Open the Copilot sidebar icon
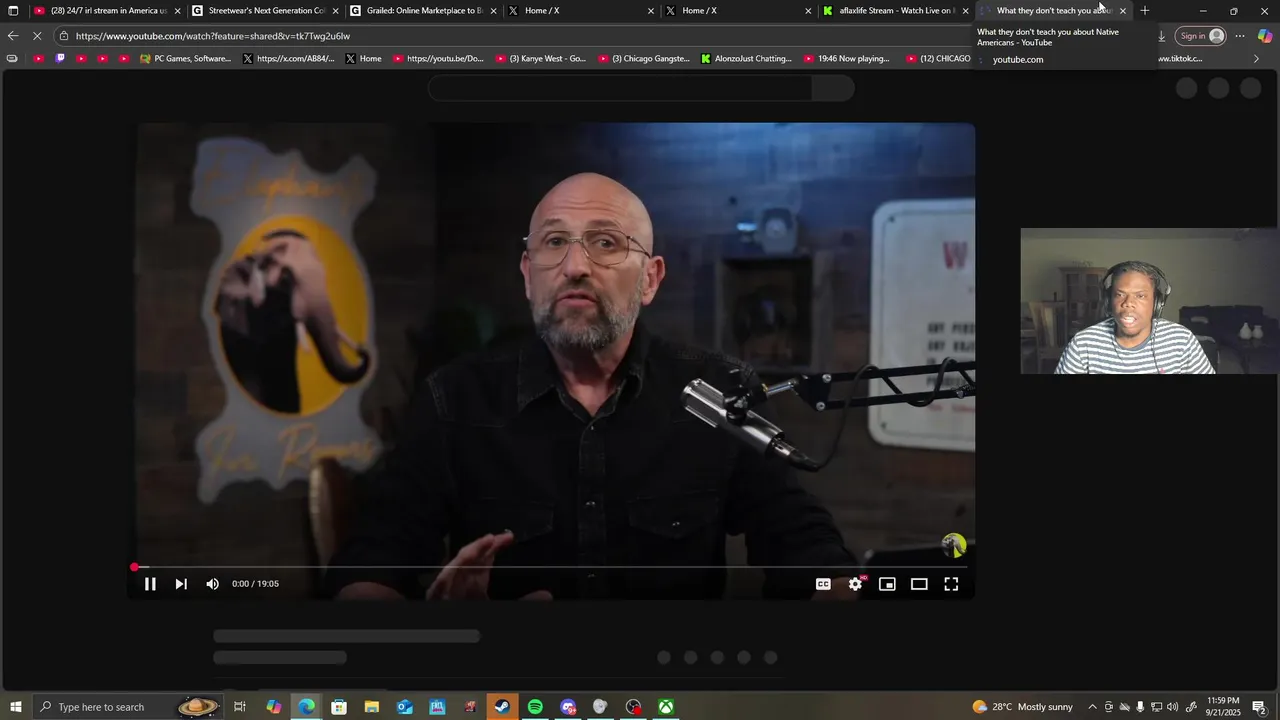This screenshot has height=720, width=1280. click(x=1265, y=36)
